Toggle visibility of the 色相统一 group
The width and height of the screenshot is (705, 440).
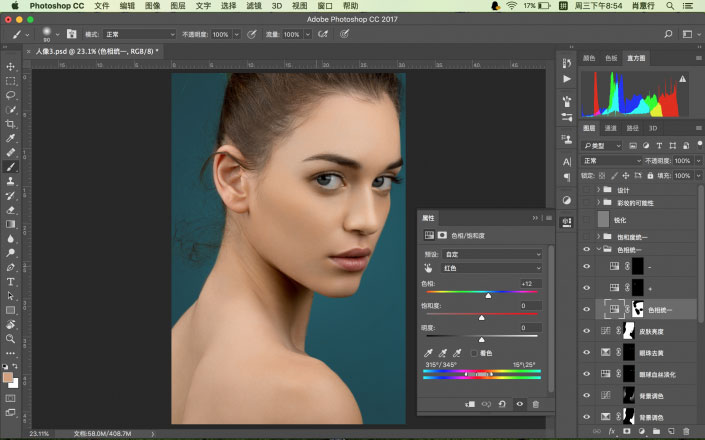(x=587, y=249)
